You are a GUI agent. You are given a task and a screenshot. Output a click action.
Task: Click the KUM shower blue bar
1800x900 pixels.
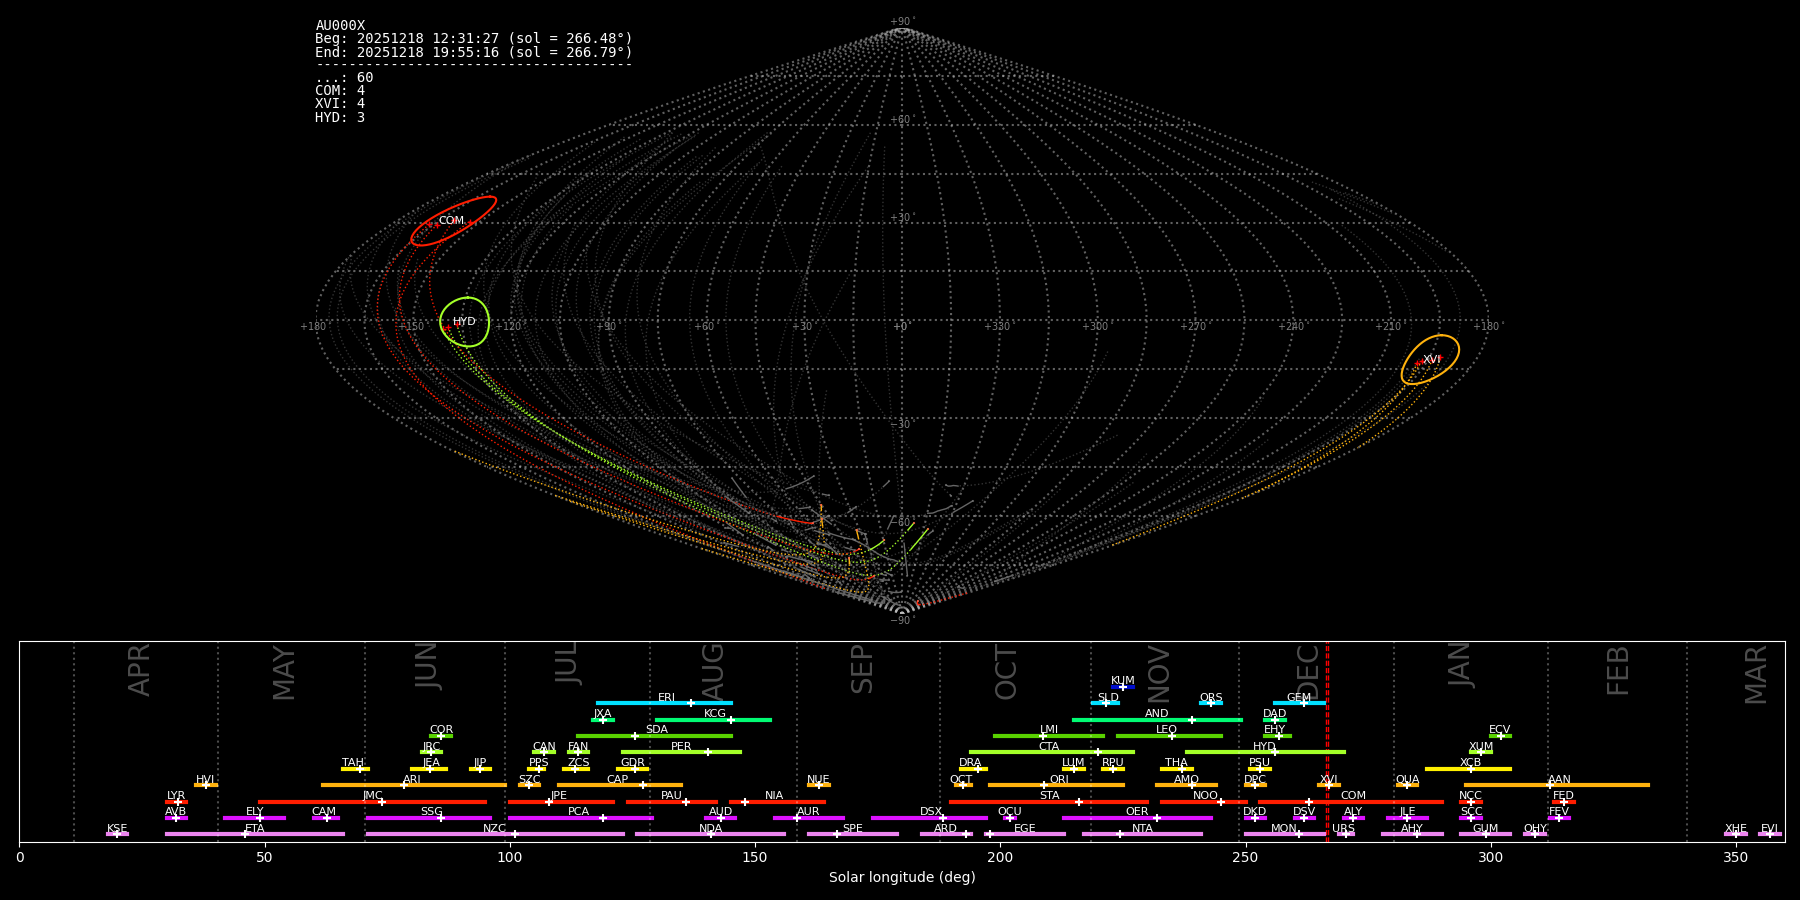tap(1123, 687)
